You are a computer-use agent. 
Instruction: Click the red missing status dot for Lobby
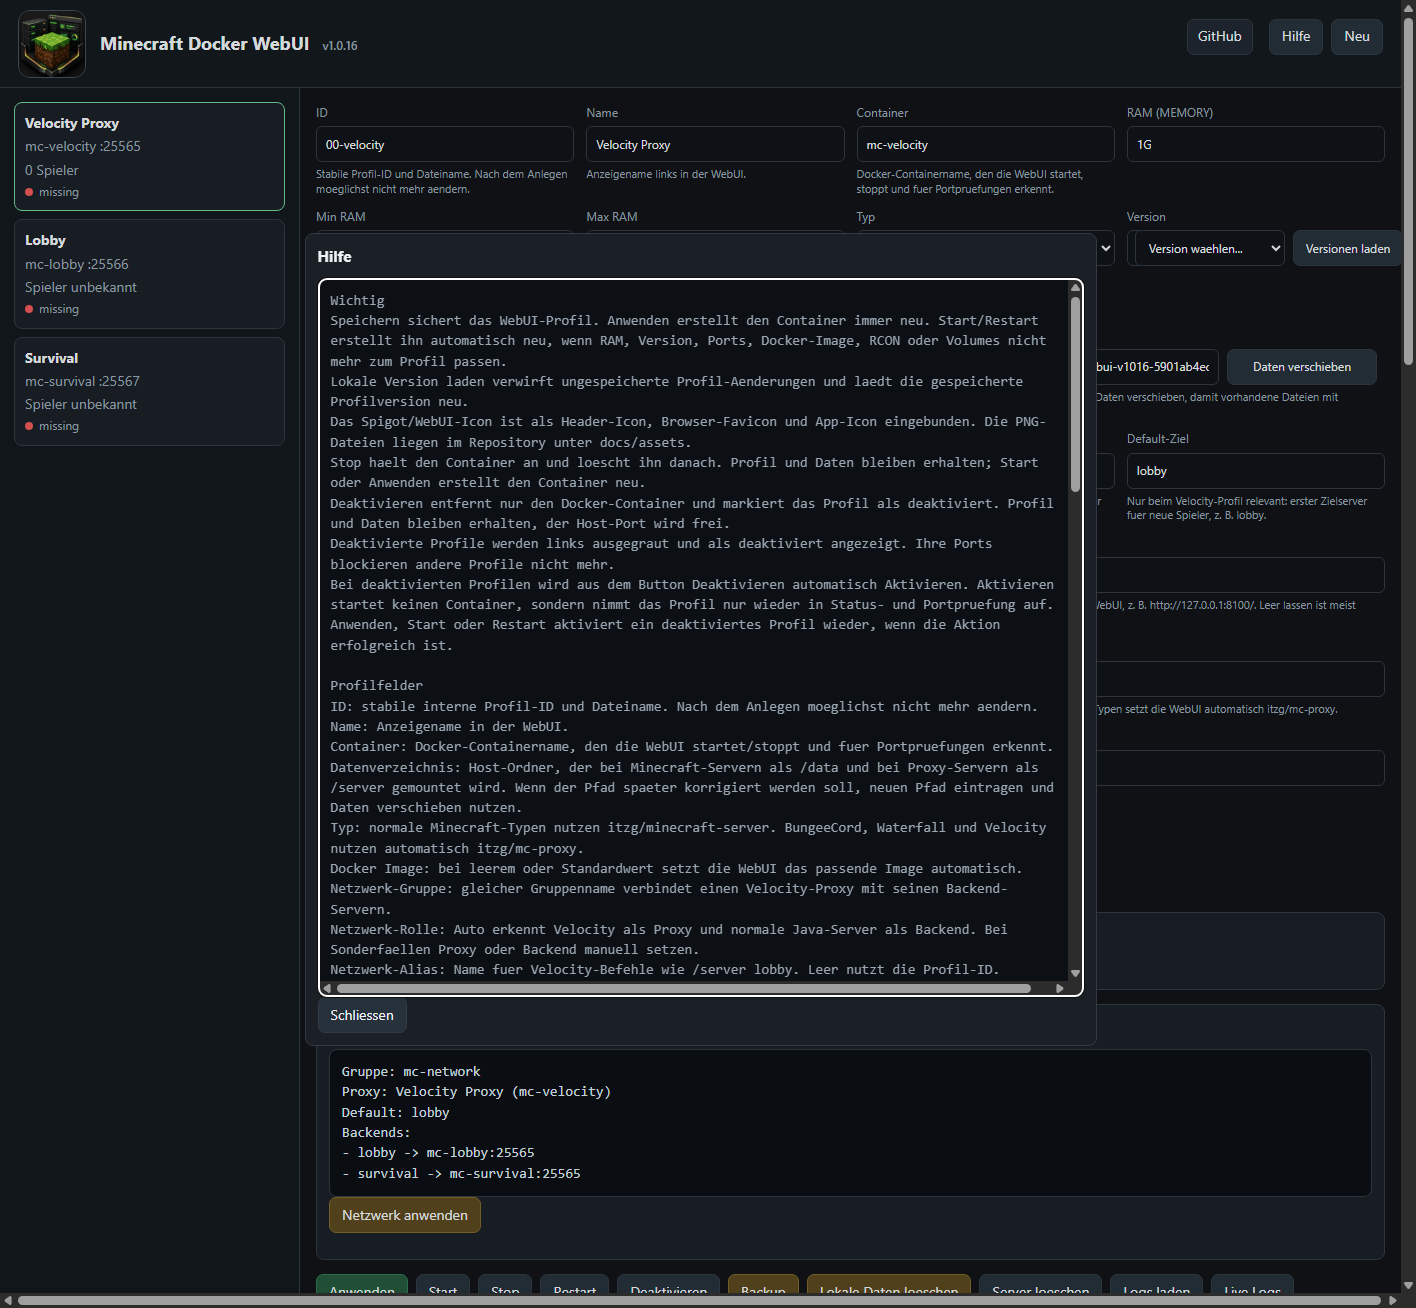pos(29,309)
